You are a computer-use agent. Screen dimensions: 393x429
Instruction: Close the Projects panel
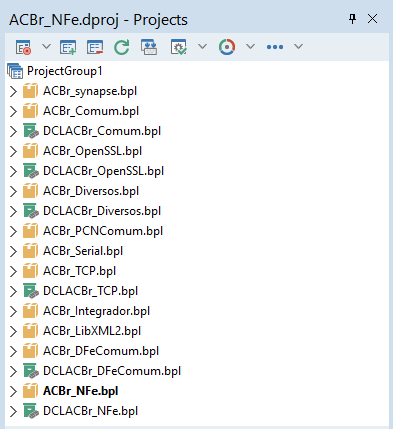(372, 19)
